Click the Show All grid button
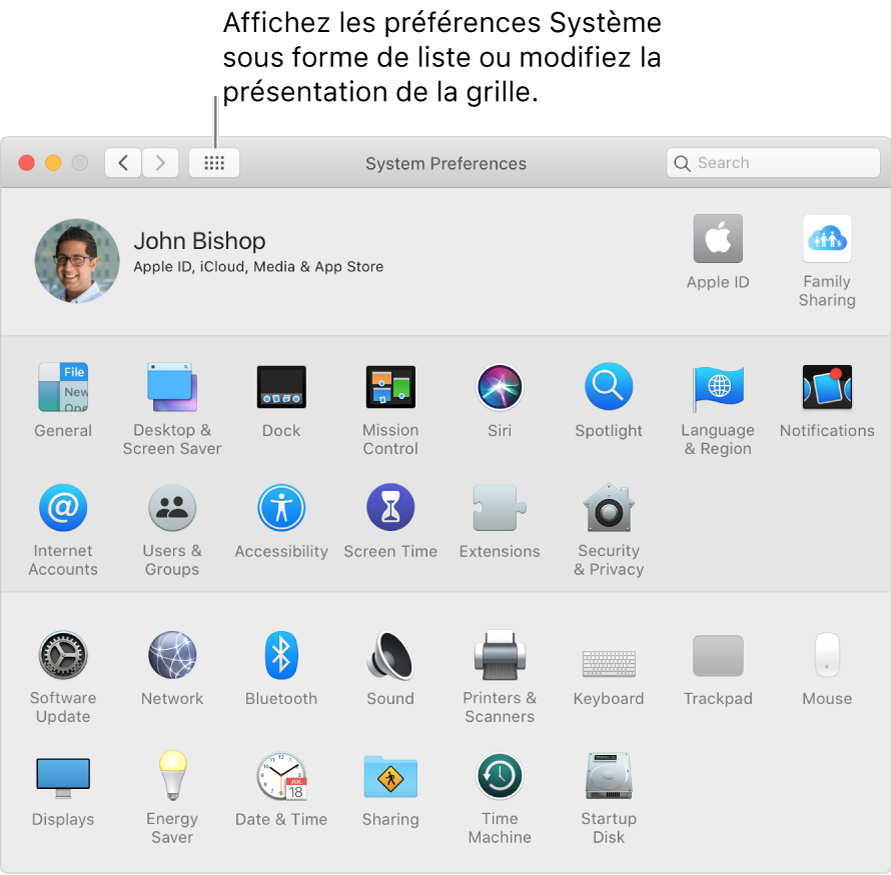The image size is (891, 875). point(214,163)
